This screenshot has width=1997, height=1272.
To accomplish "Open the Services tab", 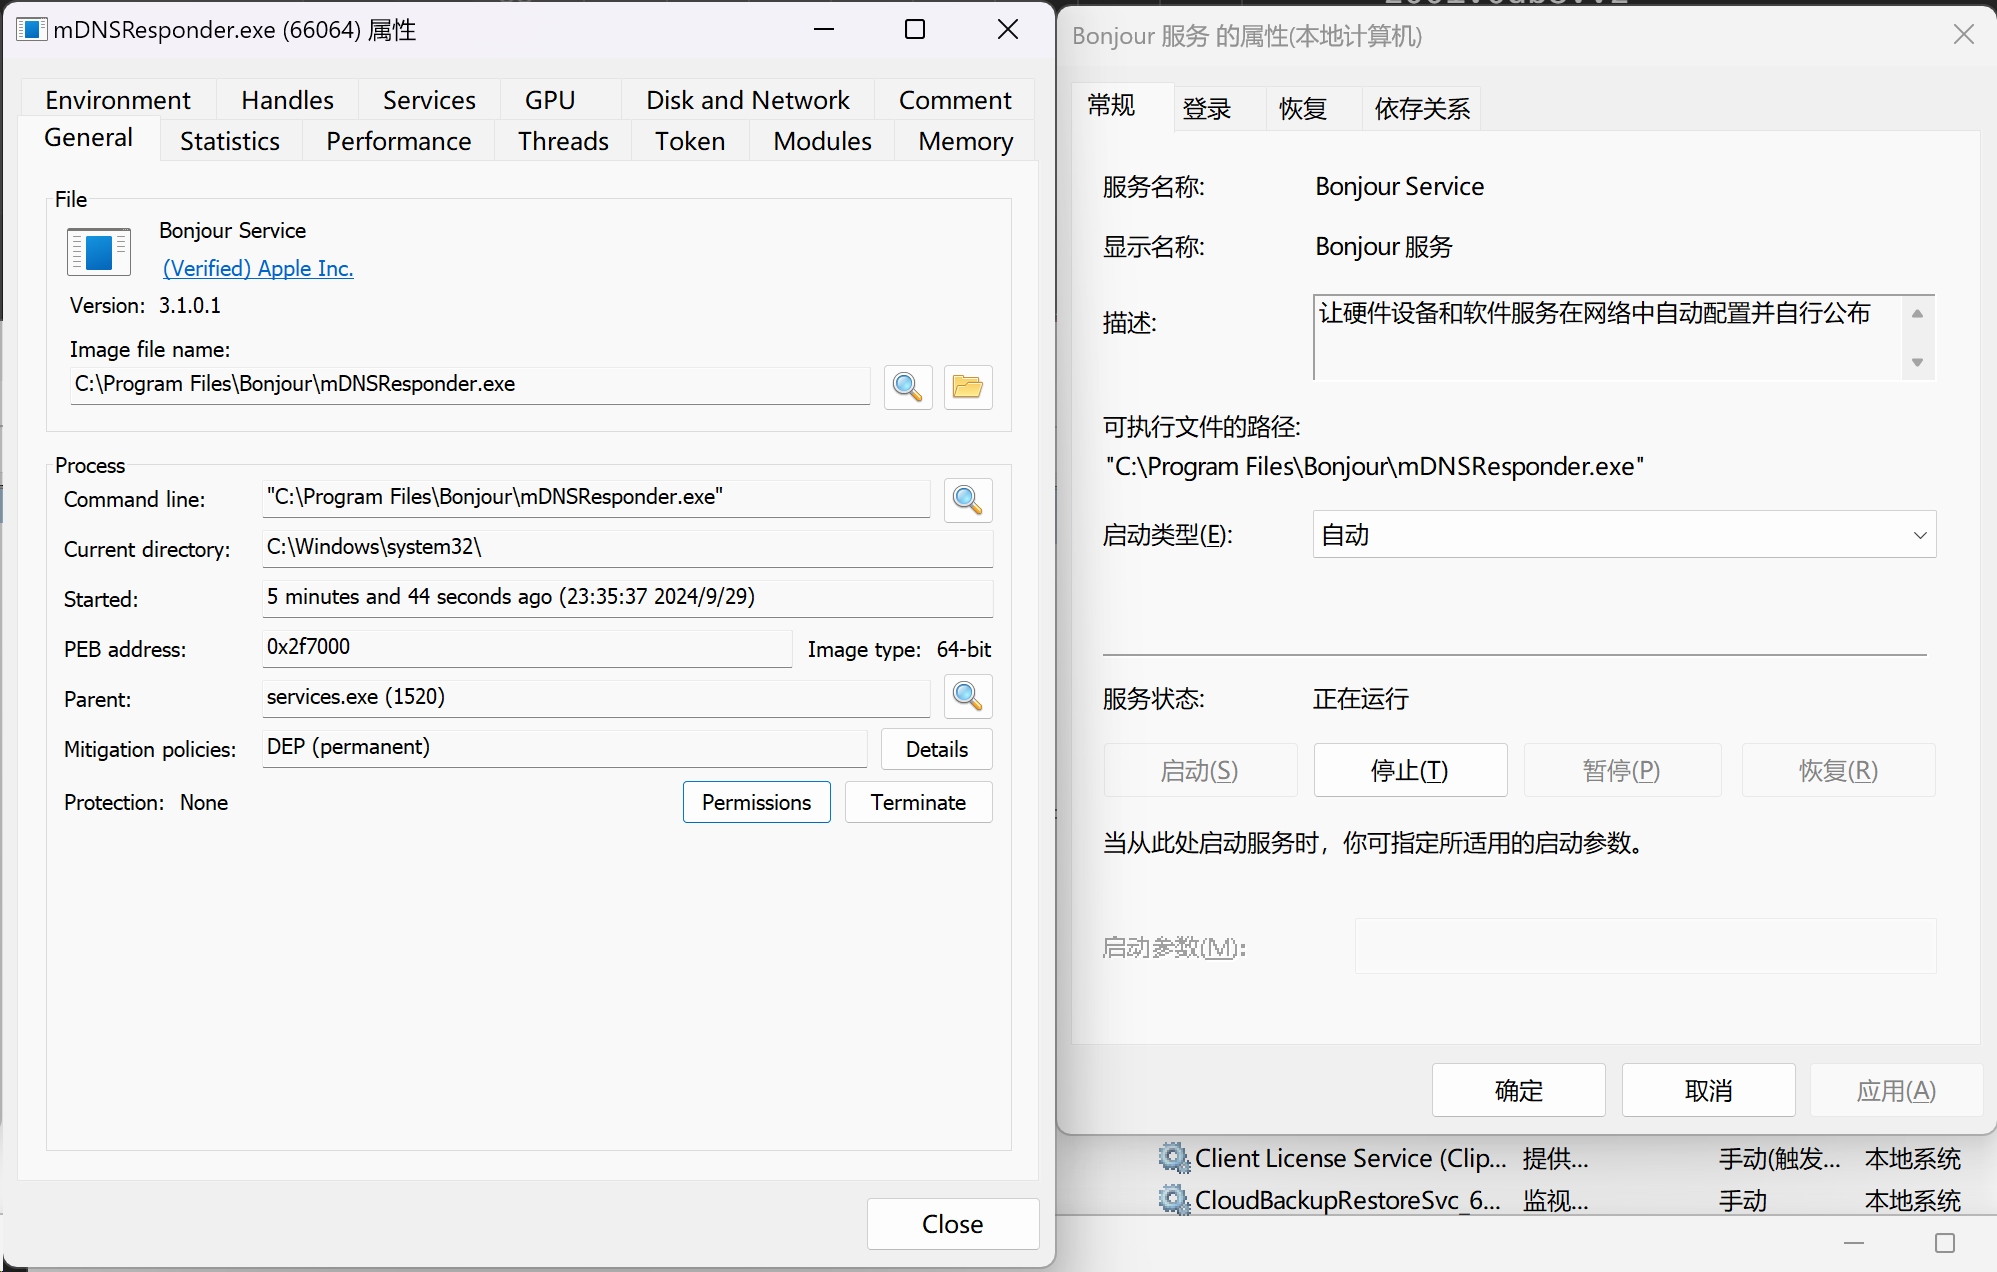I will 429,100.
